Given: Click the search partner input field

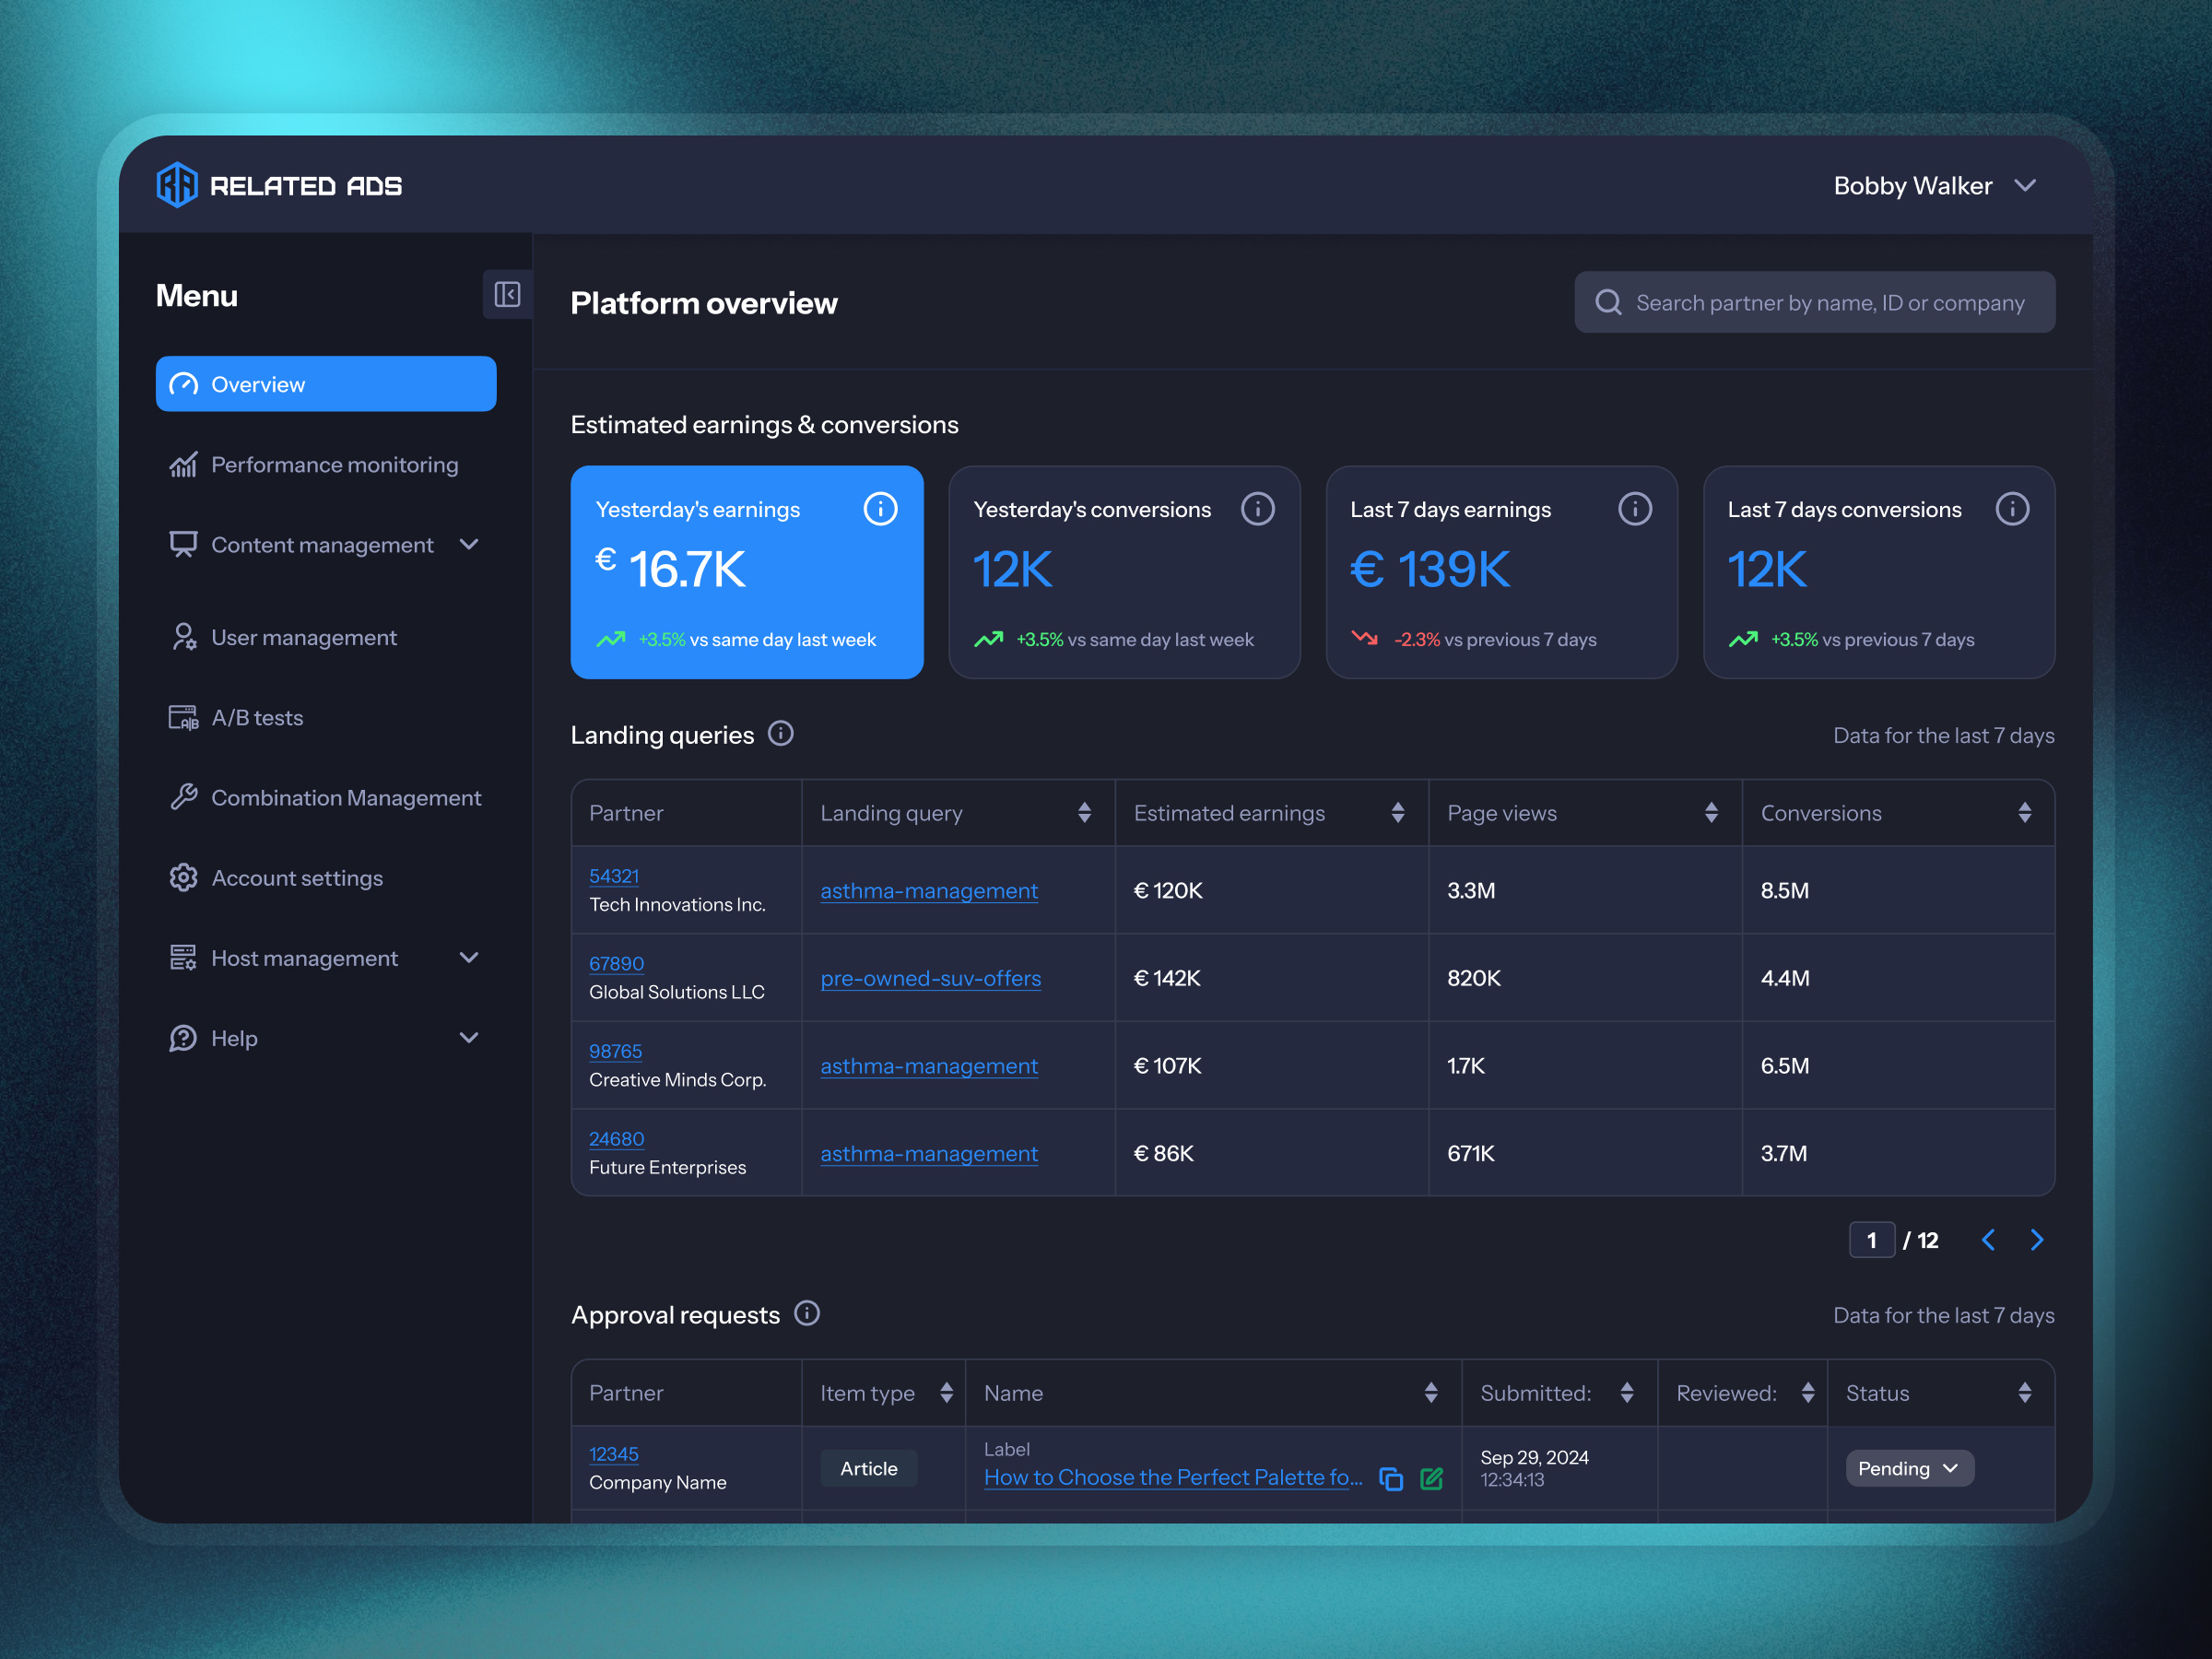Looking at the screenshot, I should coord(1814,302).
